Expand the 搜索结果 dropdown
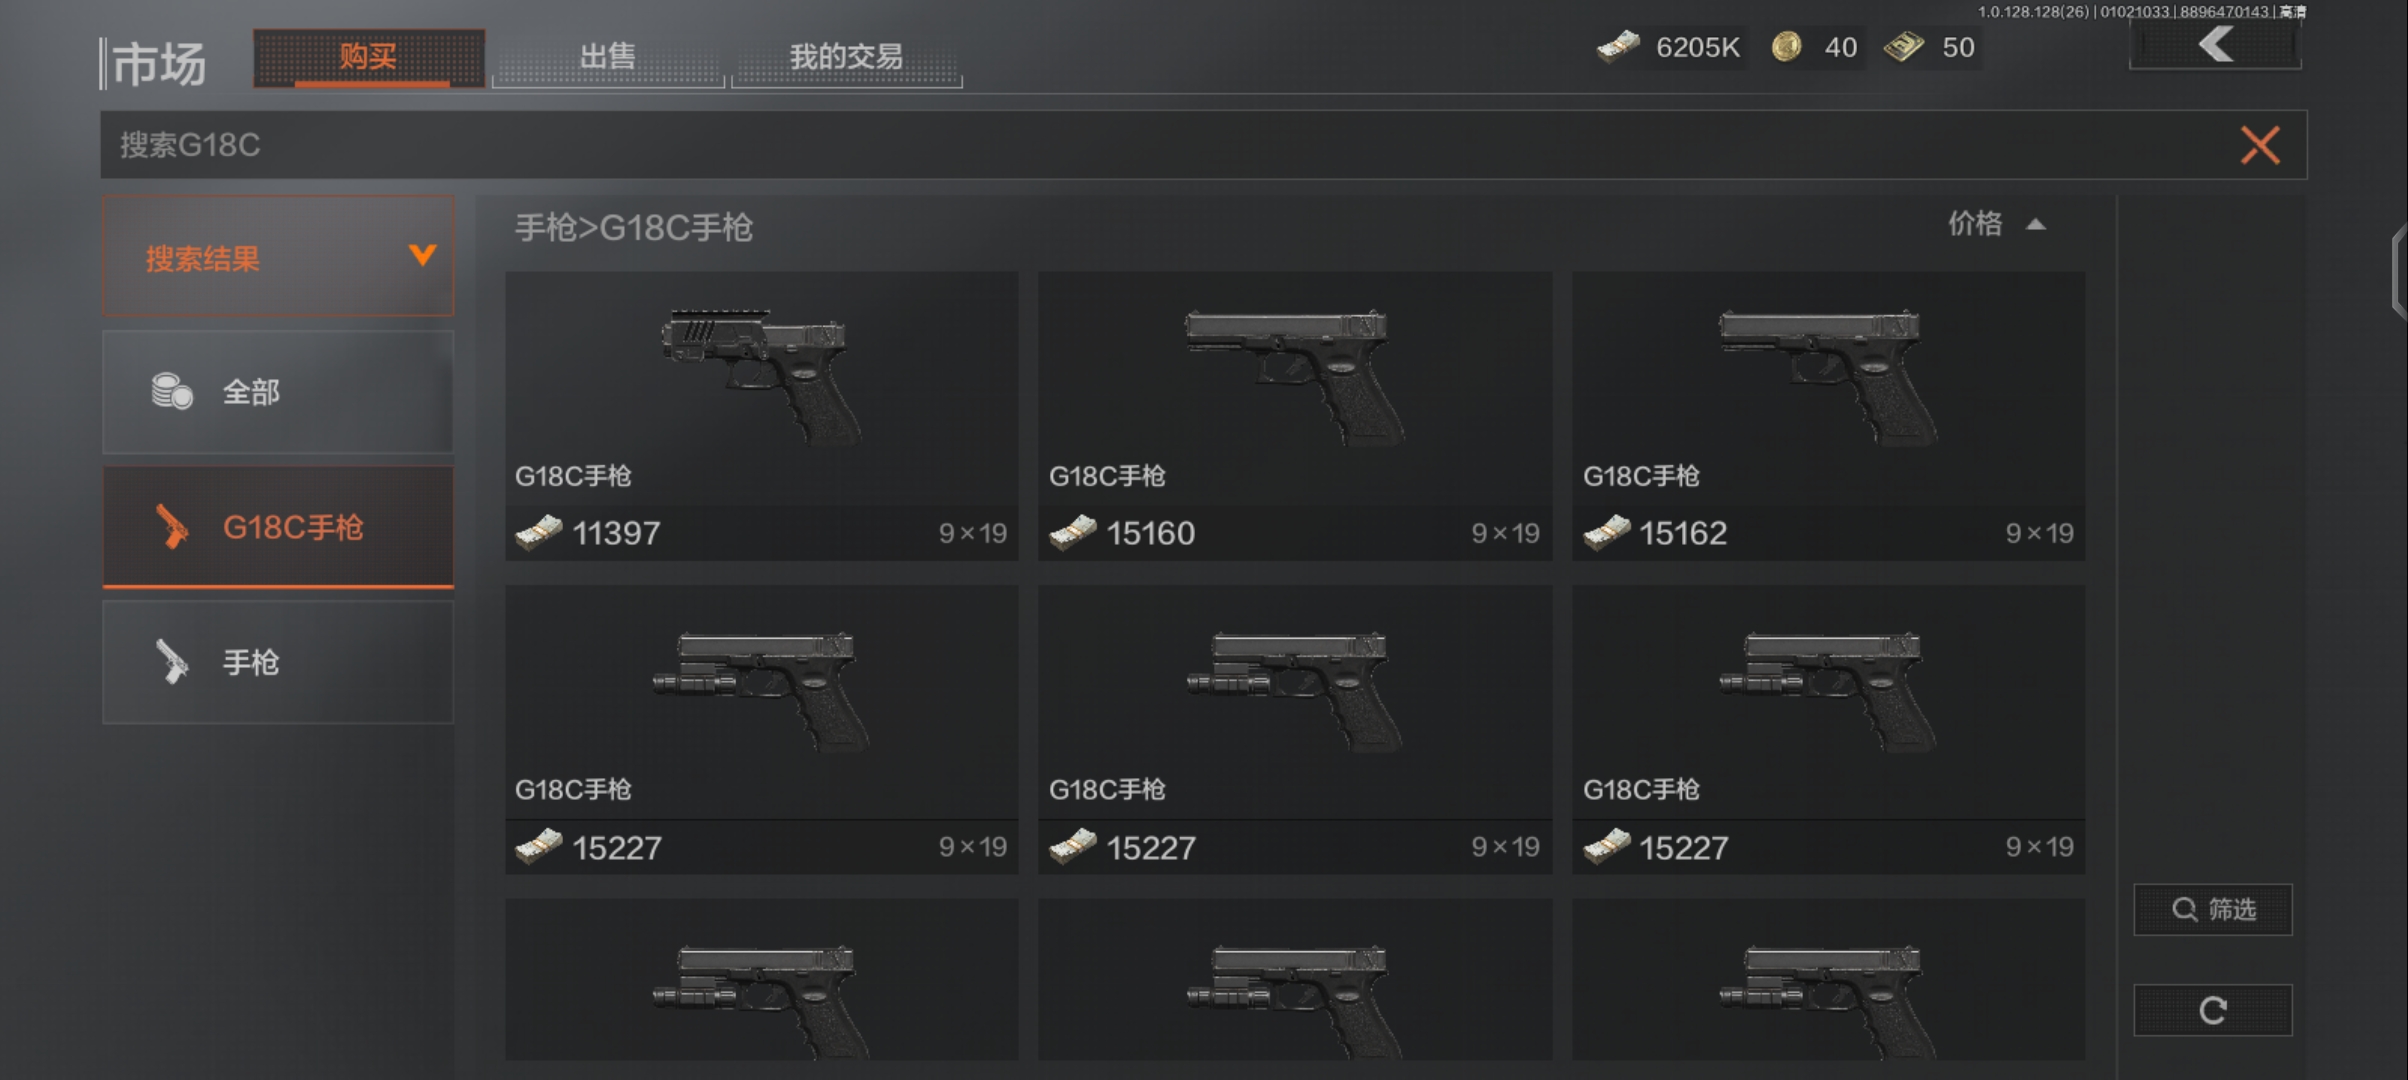Screen dimensions: 2408x1080 278,257
